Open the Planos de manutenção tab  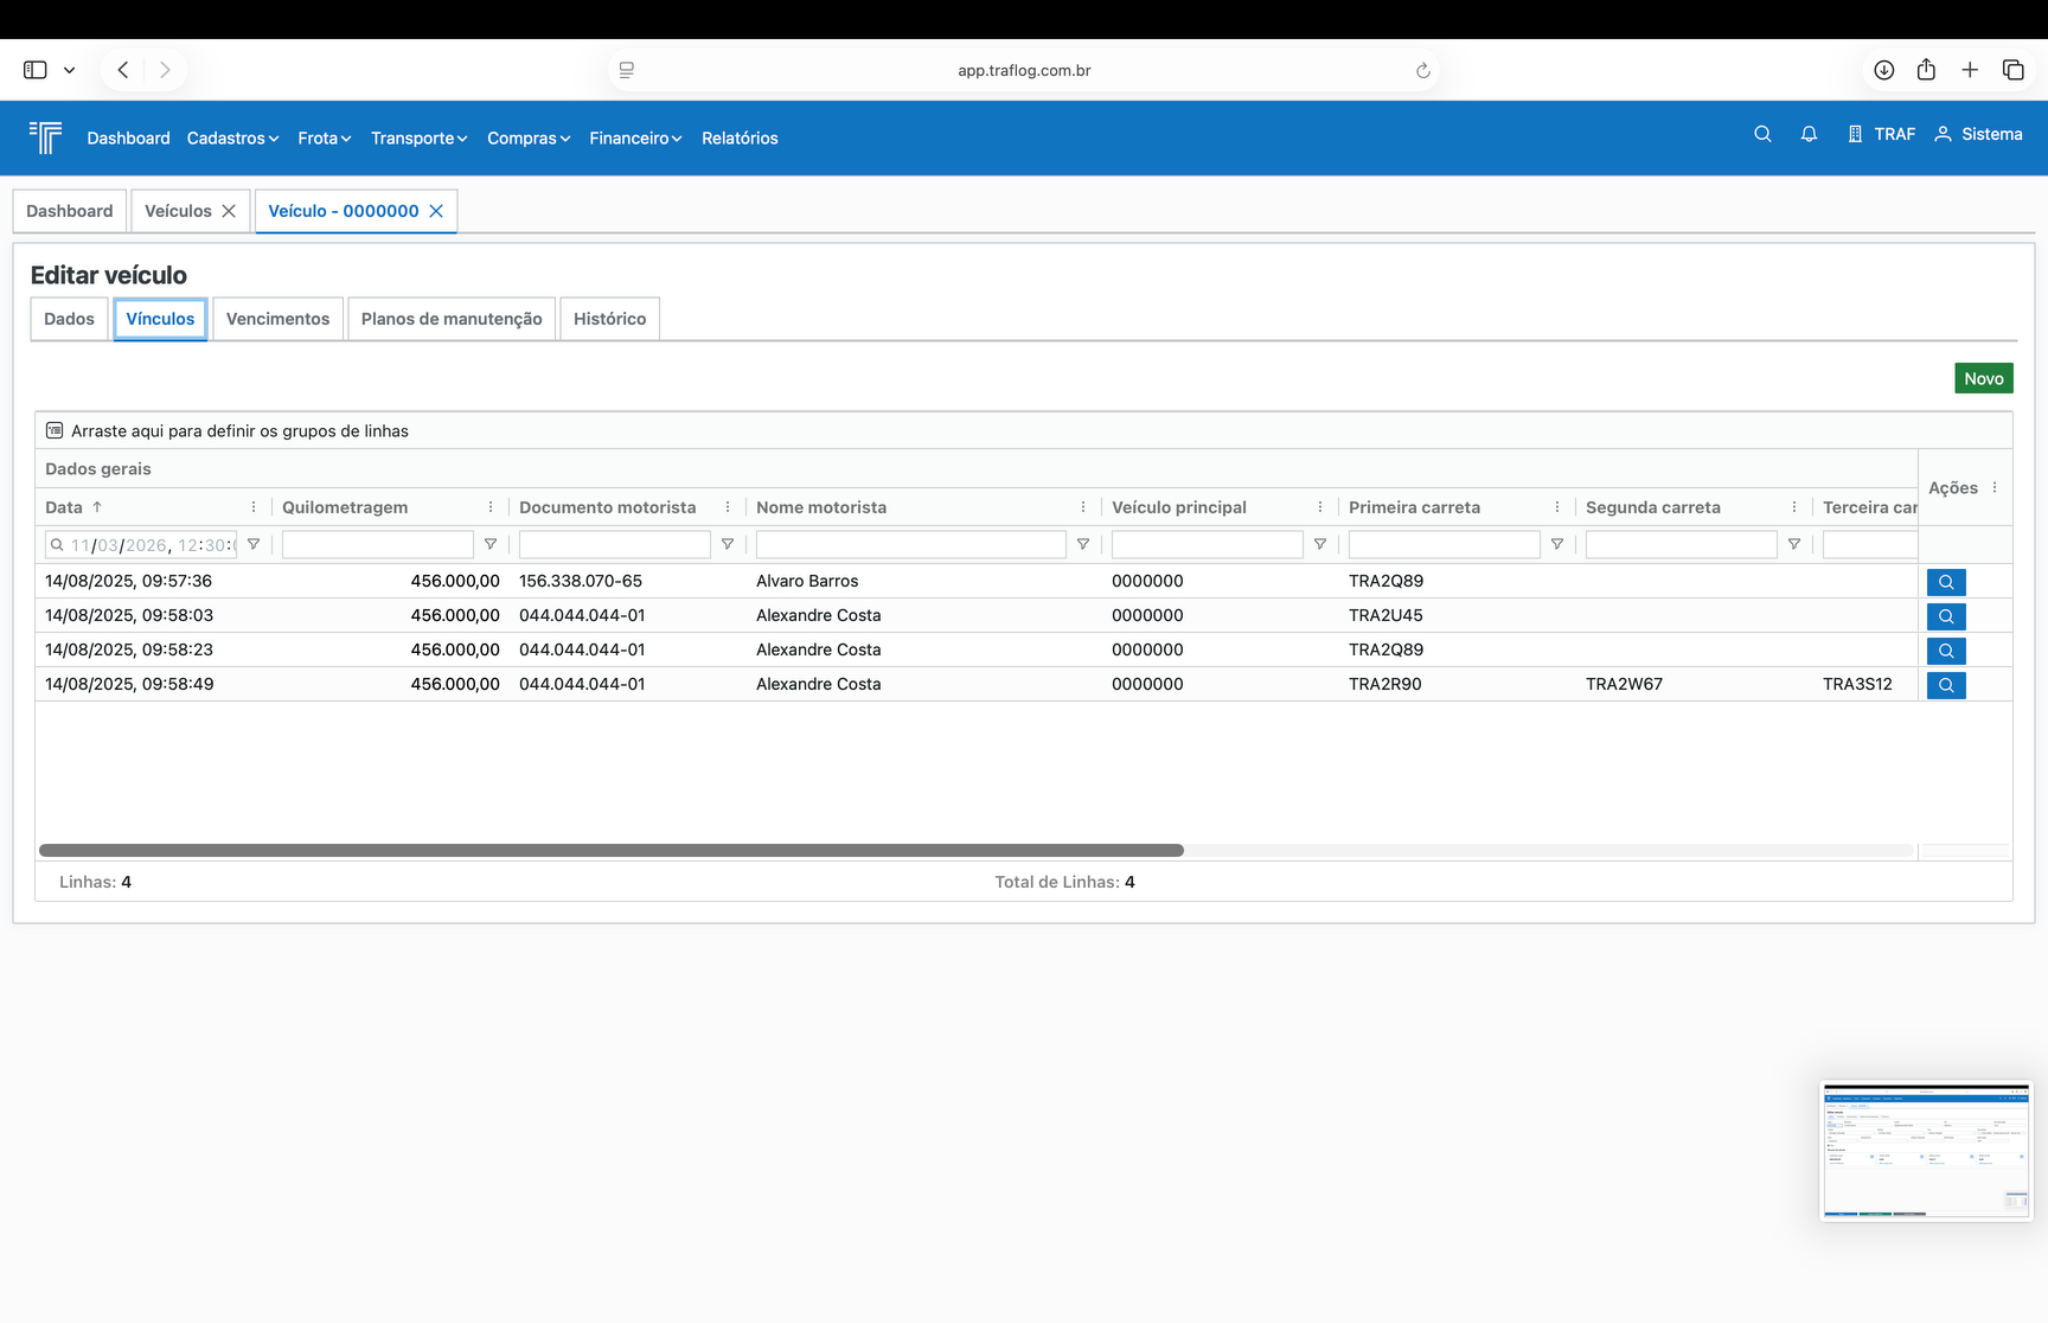coord(451,319)
